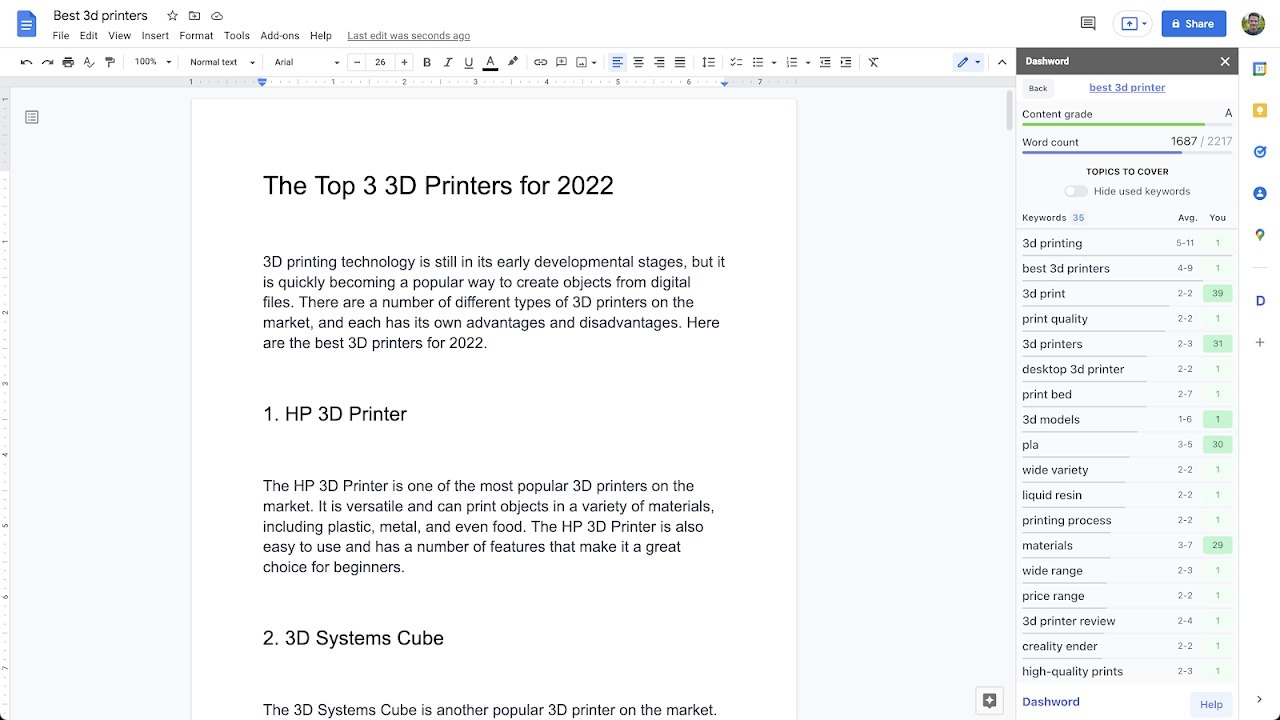Screen dimensions: 1280x720
Task: Open the Format menu
Action: [x=196, y=35]
